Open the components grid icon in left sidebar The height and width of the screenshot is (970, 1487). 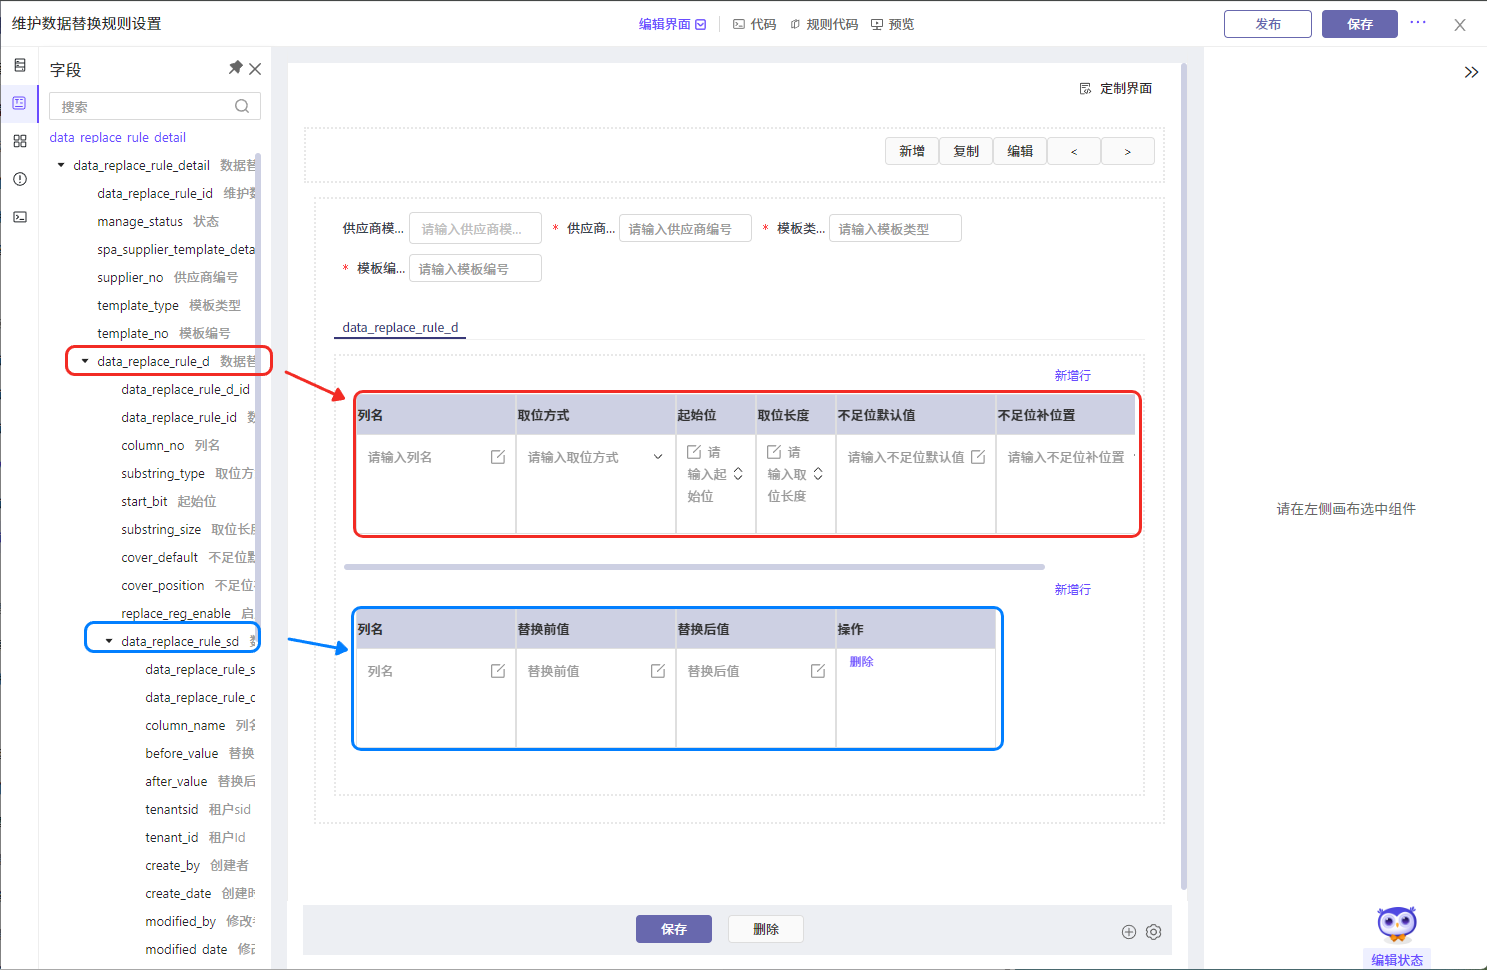(x=20, y=141)
